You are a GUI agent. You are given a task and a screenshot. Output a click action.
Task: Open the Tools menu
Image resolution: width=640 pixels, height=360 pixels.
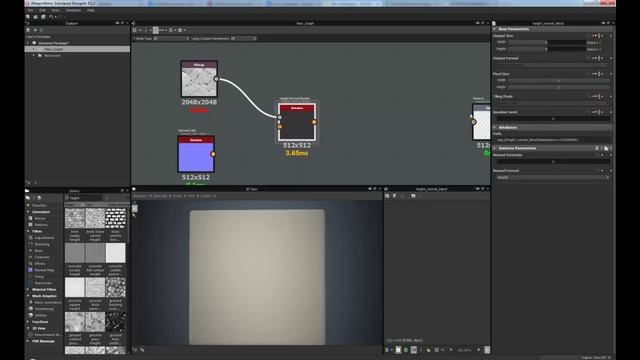[x=56, y=10]
